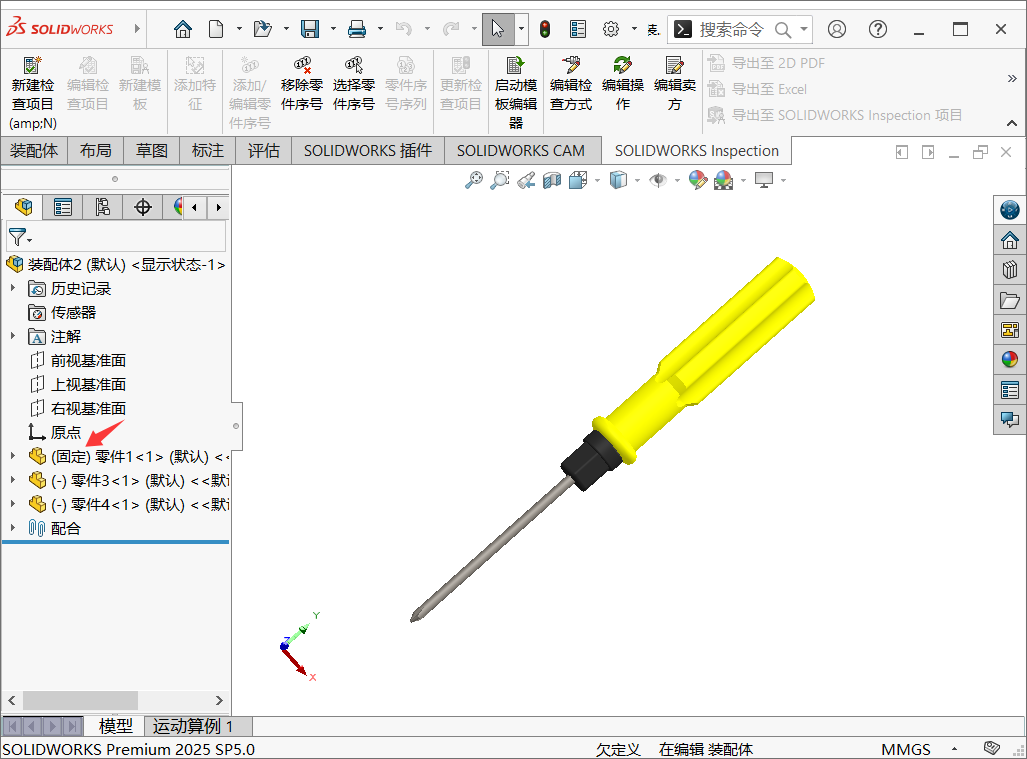
Task: Click the Edit Appearance color ball icon
Action: pyautogui.click(x=698, y=179)
